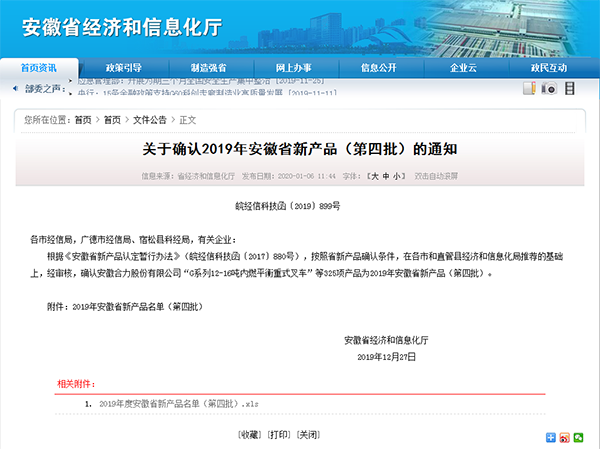Select the 信息公开 navigation item

coord(378,67)
